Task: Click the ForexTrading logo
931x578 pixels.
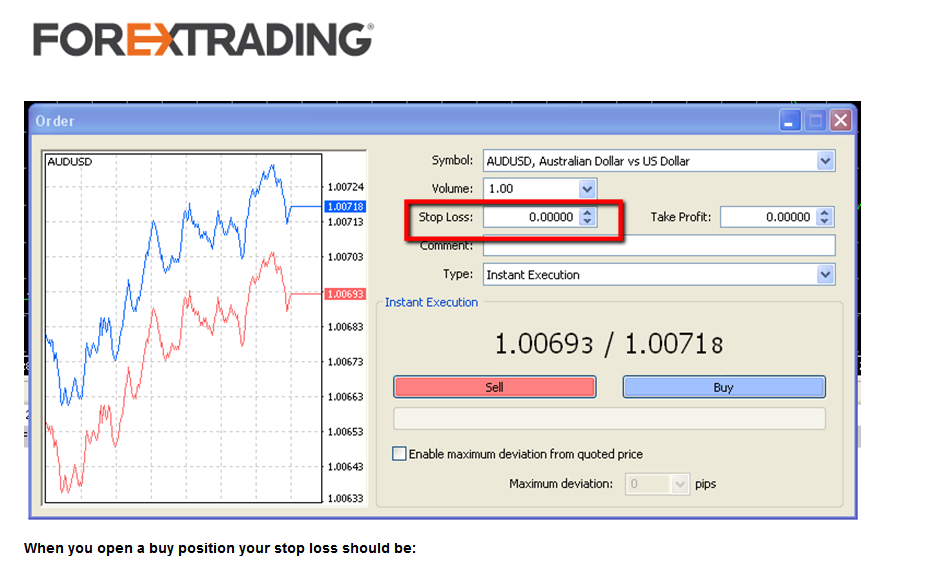Action: (x=203, y=40)
